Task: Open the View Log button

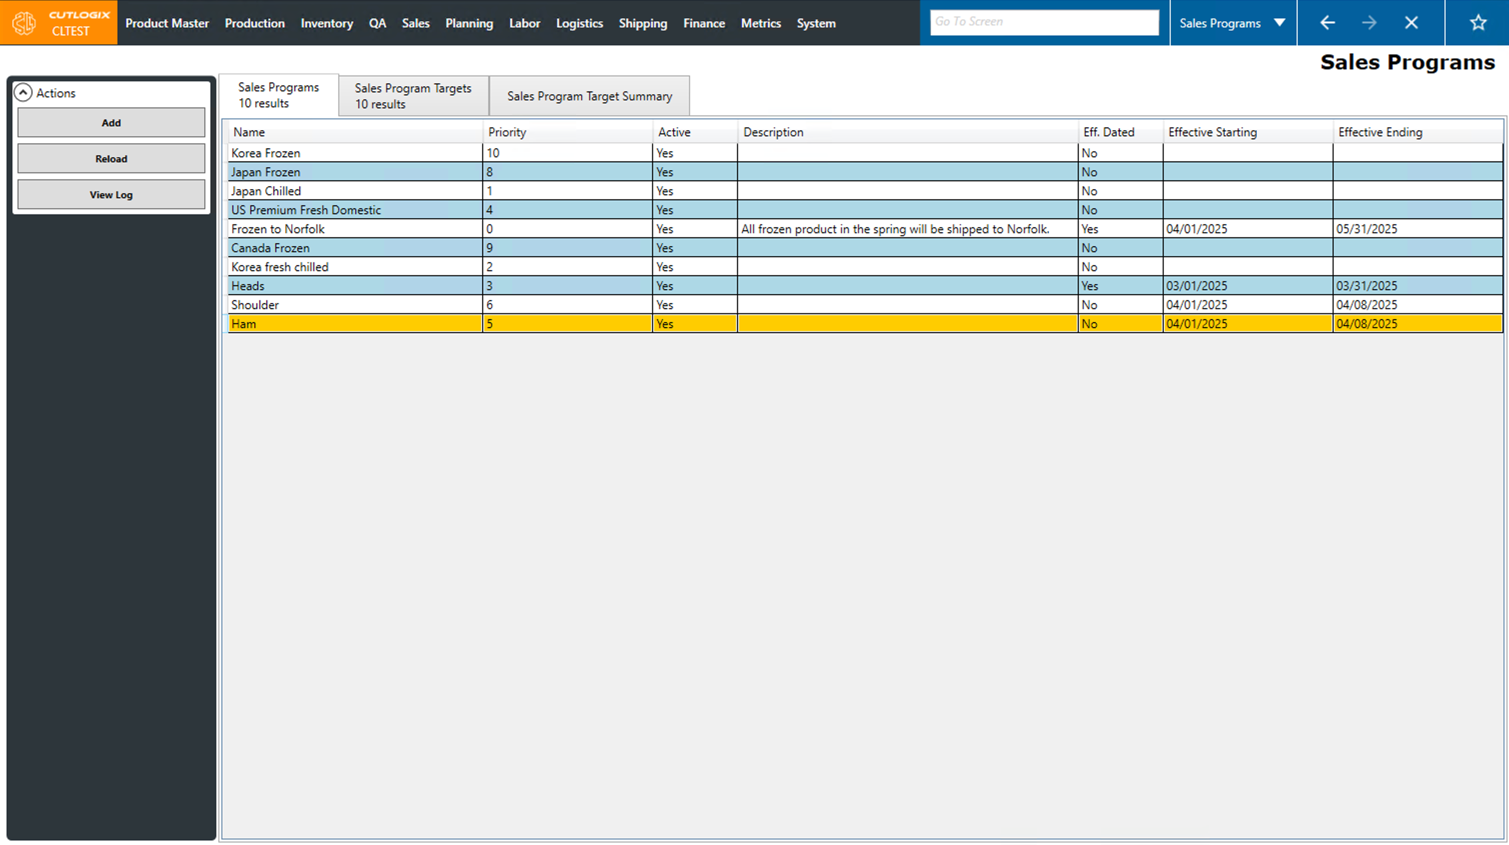Action: click(x=110, y=194)
